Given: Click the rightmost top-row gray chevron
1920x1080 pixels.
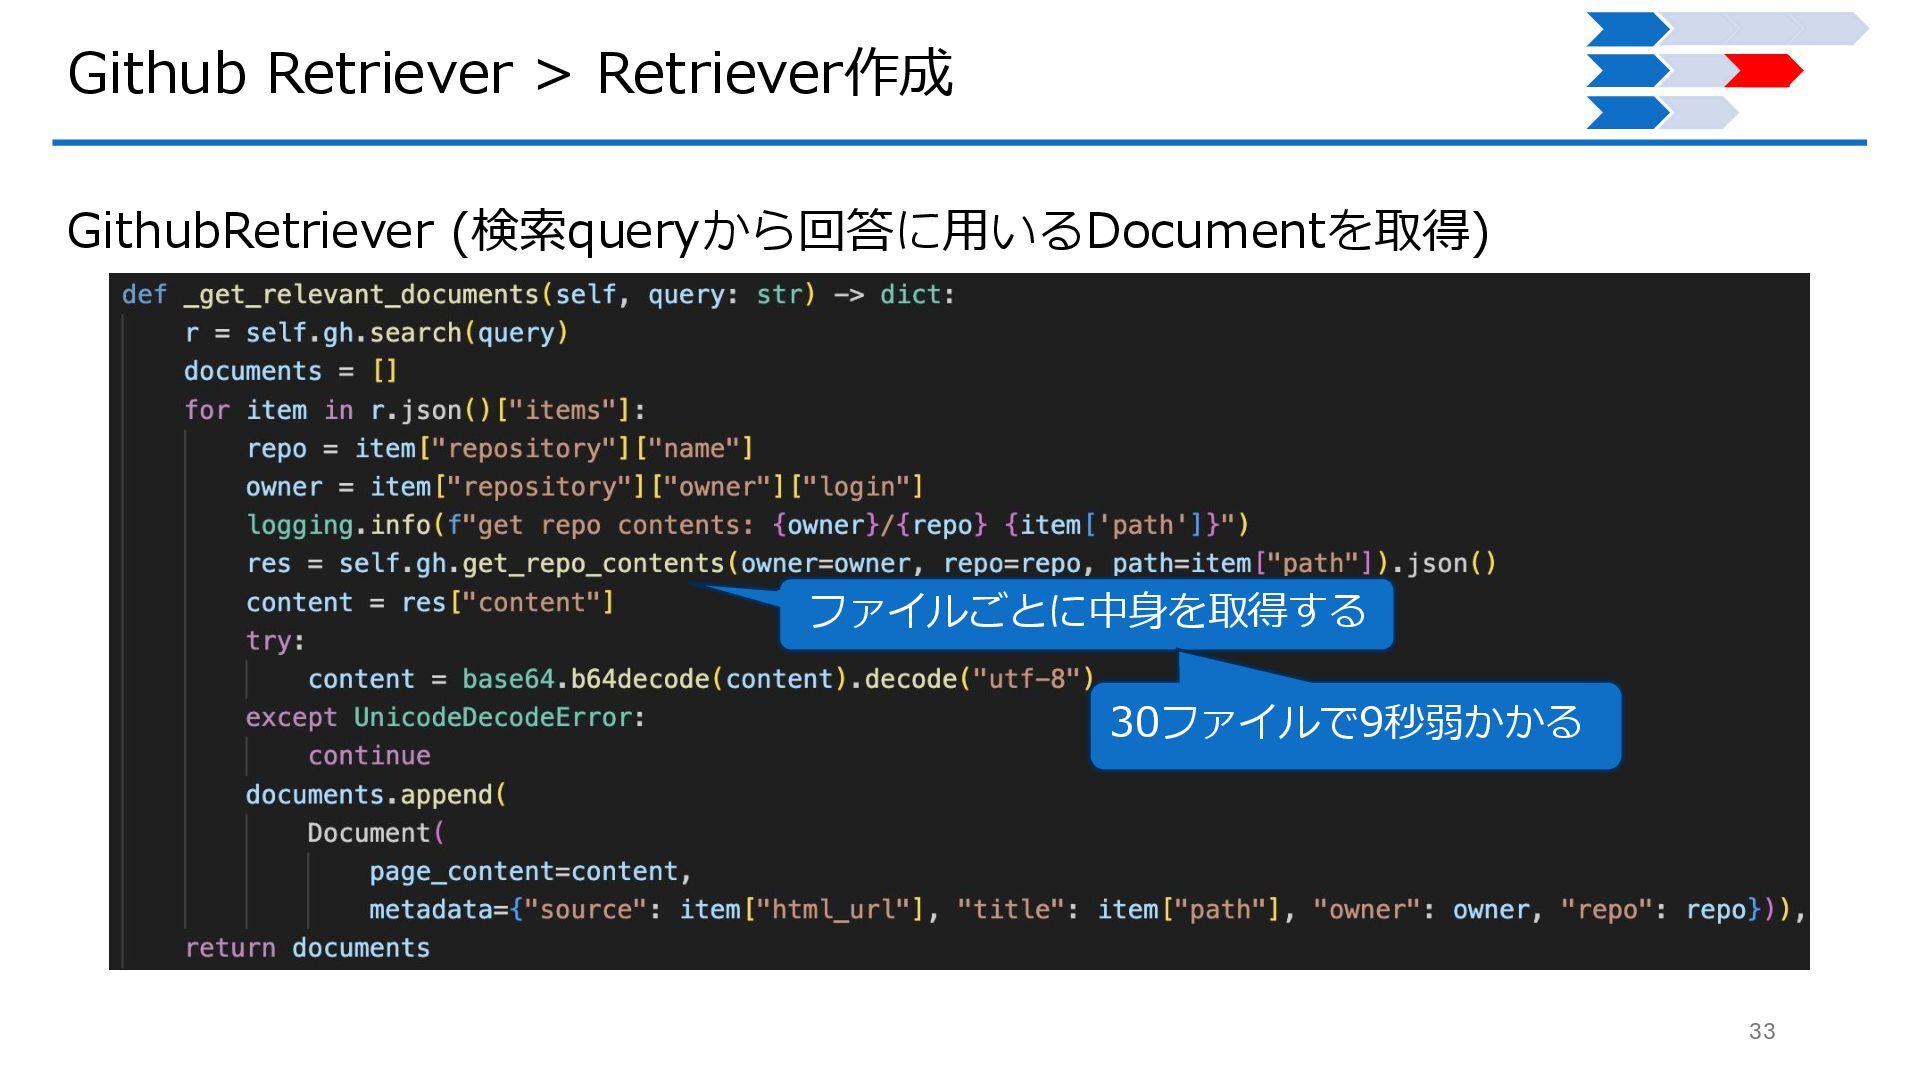Looking at the screenshot, I should coord(1835,29).
